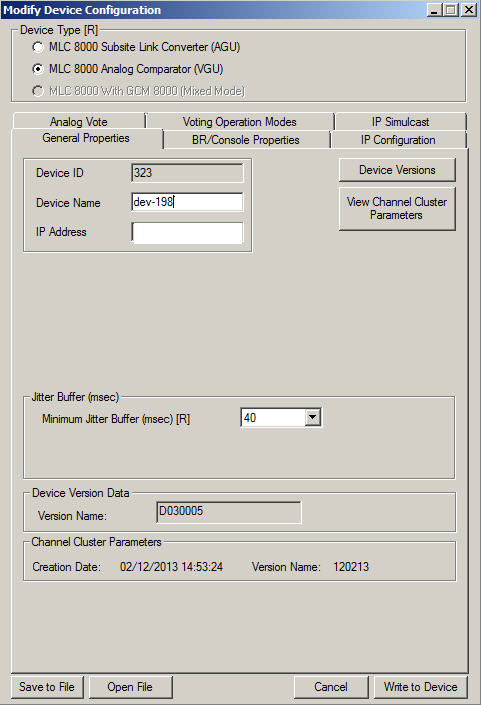
Task: Cancel the device configuration changes
Action: coord(331,687)
